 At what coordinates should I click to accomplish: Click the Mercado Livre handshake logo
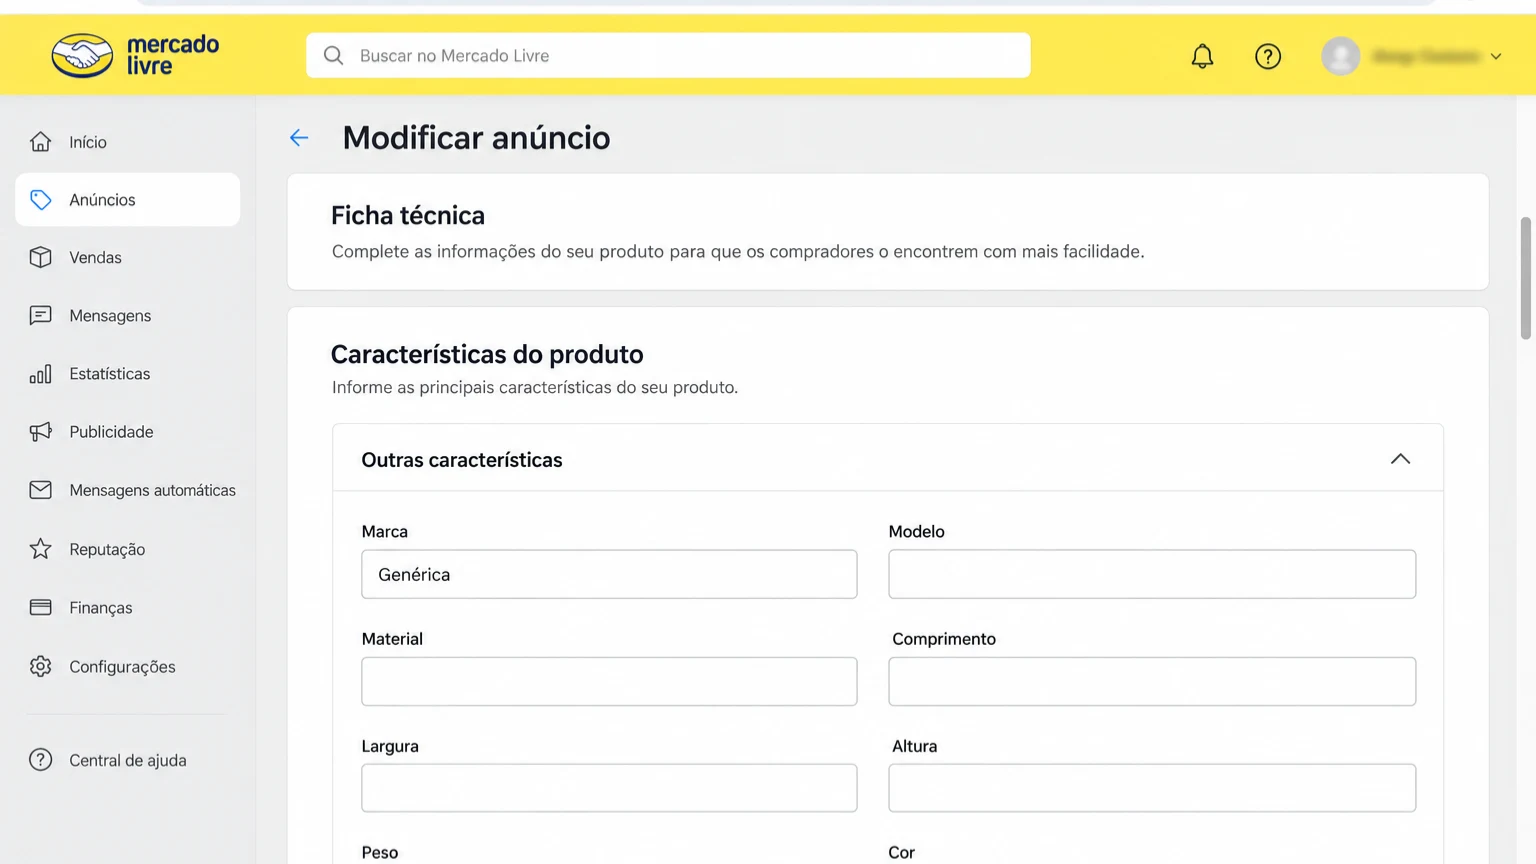pos(82,55)
